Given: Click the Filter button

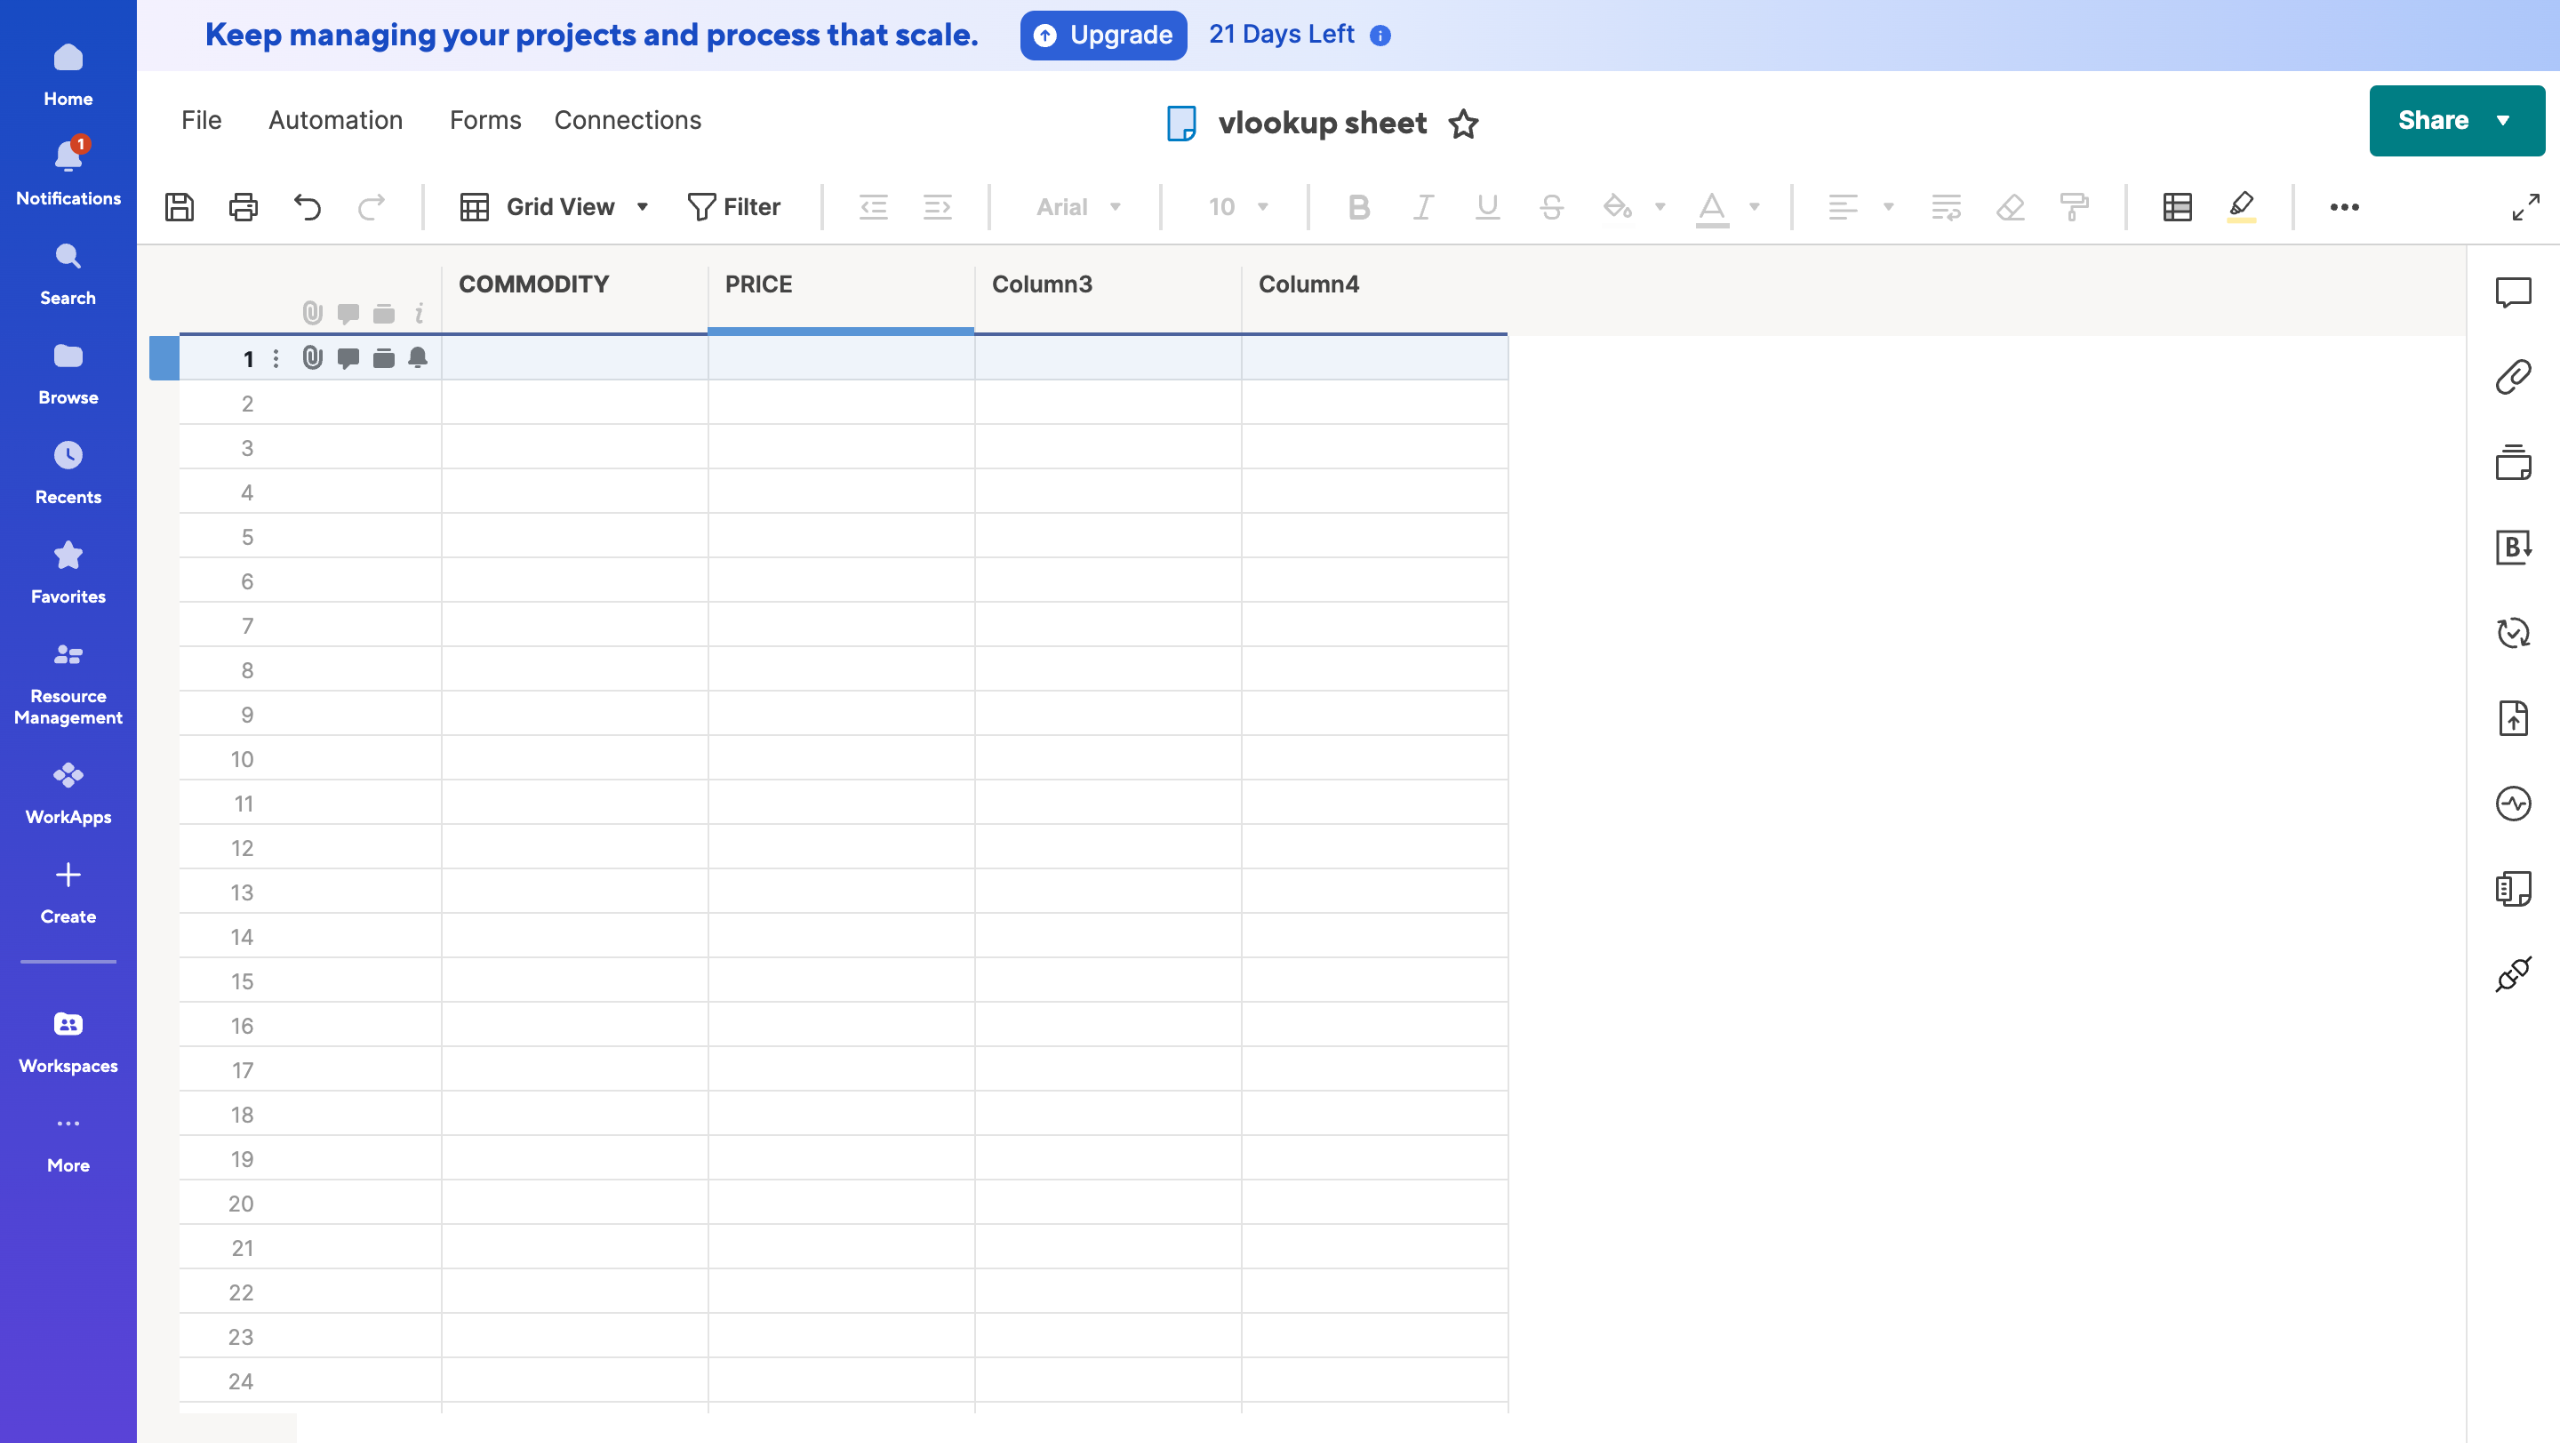Looking at the screenshot, I should 734,207.
